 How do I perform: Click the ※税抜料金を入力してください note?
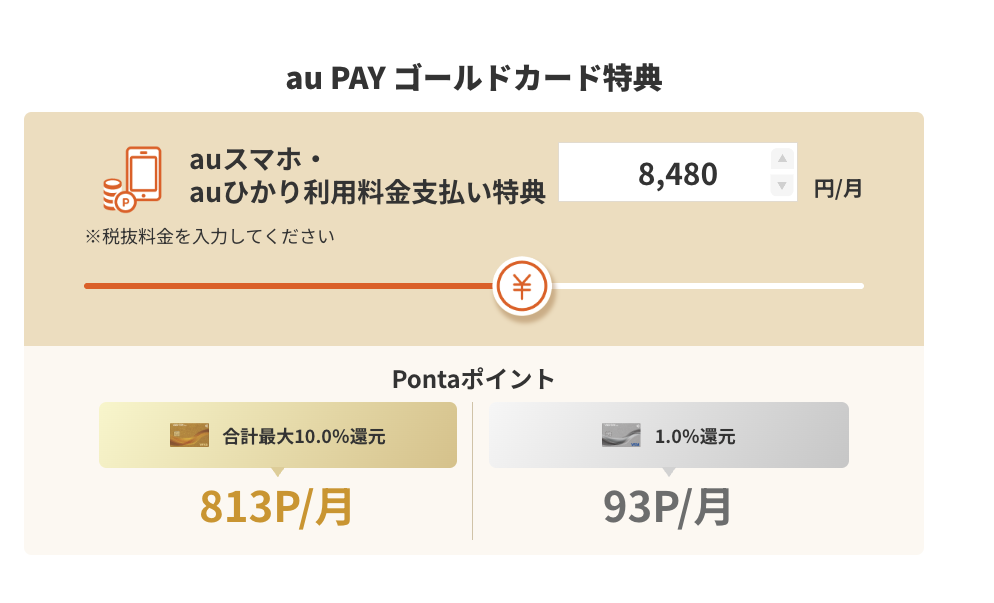click(209, 237)
